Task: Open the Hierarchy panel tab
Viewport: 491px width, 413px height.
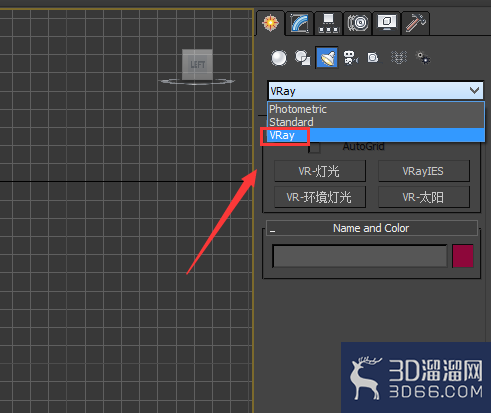Action: [x=328, y=23]
